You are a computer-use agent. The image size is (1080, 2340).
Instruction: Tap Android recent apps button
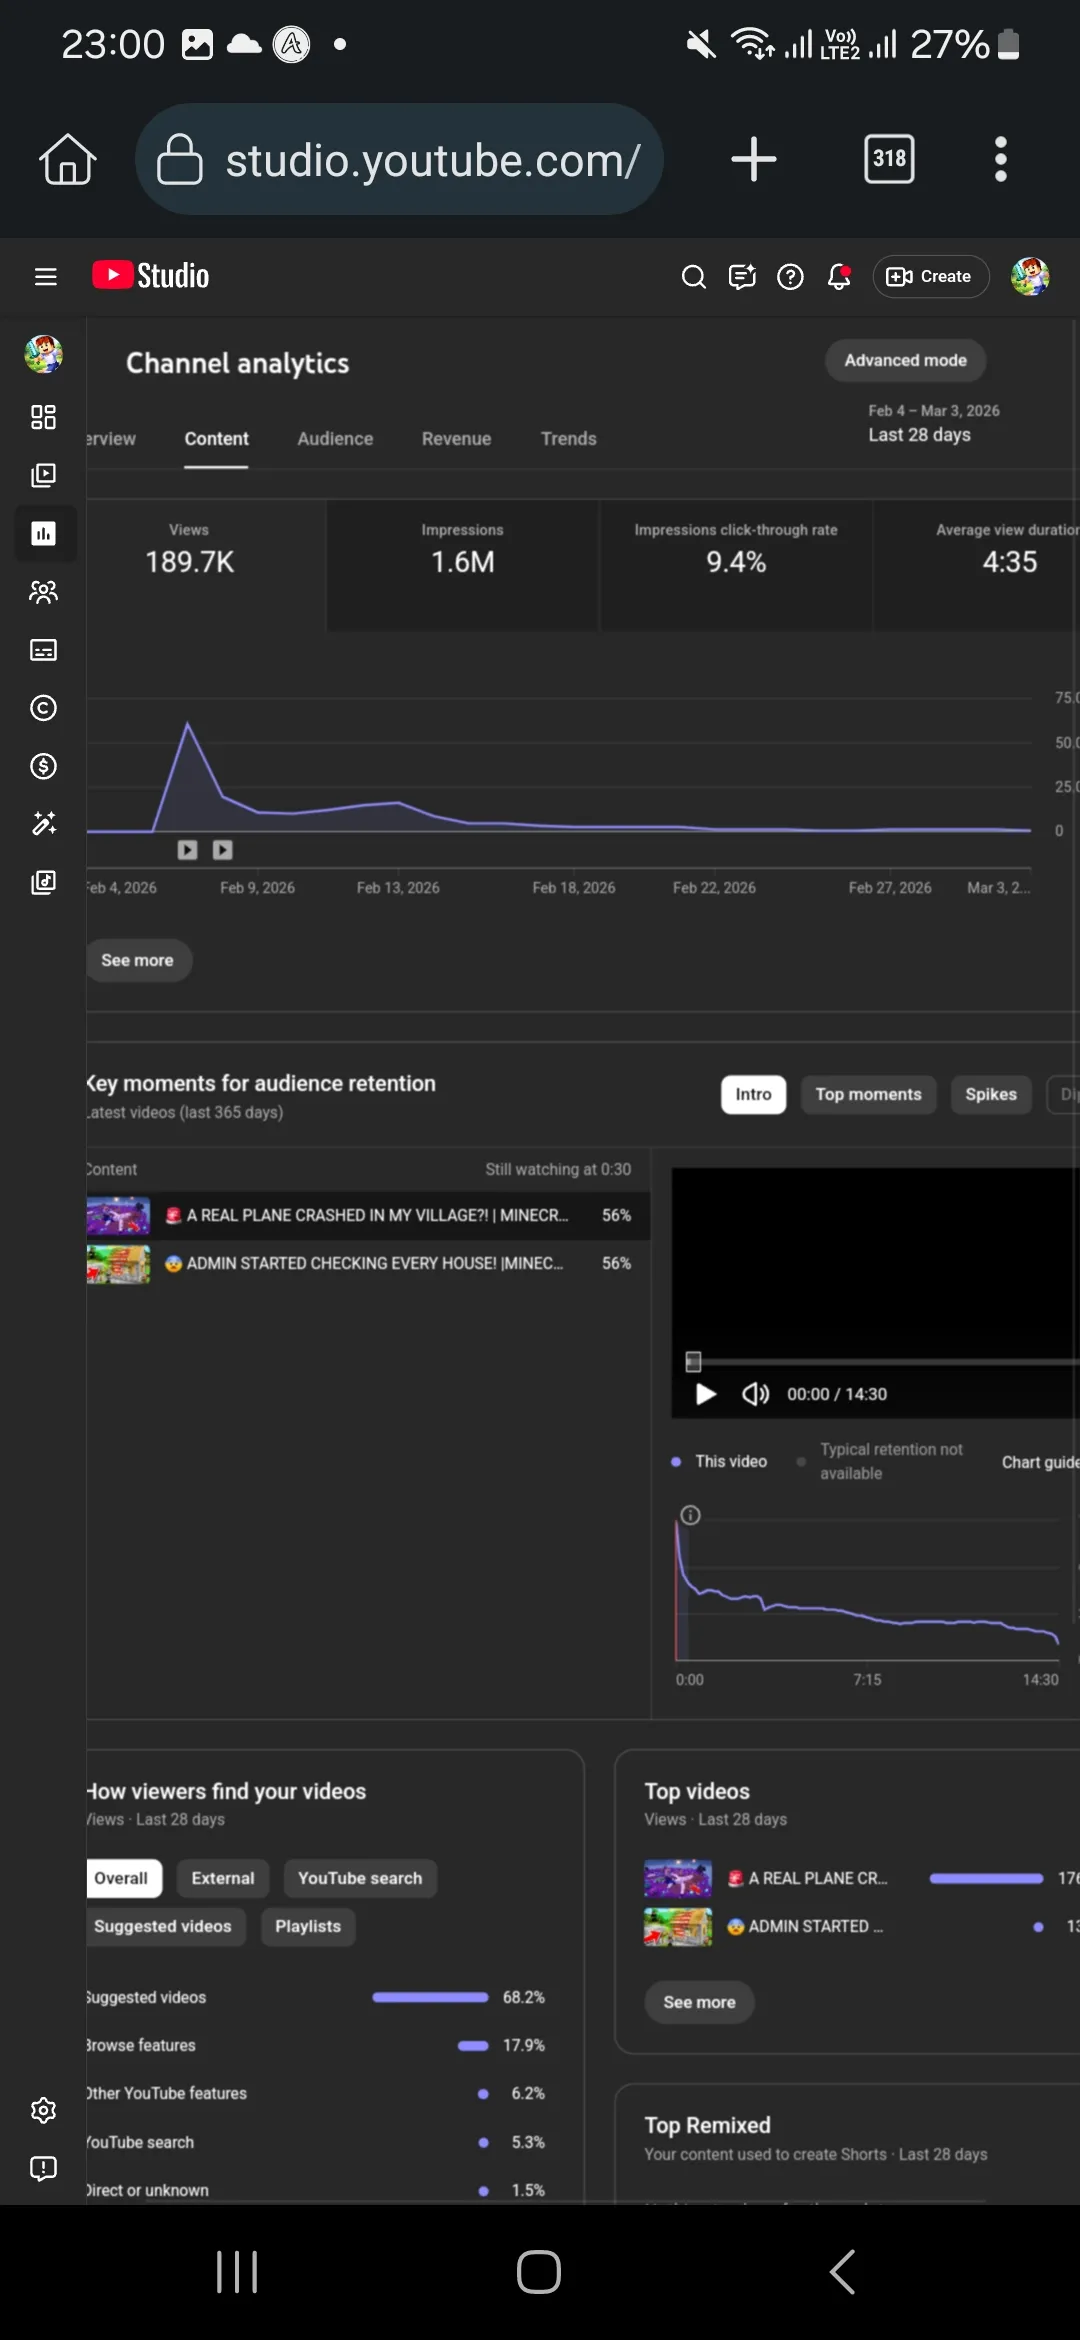(237, 2272)
